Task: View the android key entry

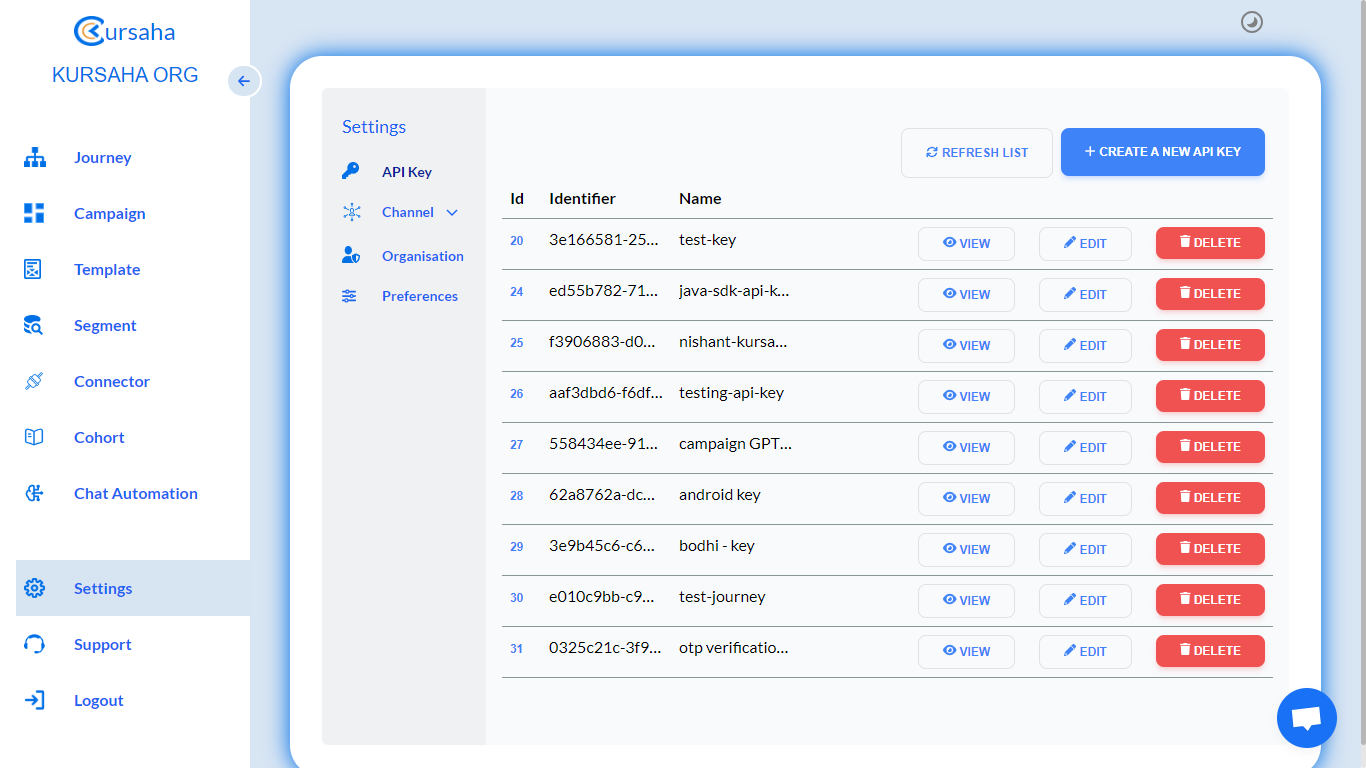Action: [x=966, y=499]
